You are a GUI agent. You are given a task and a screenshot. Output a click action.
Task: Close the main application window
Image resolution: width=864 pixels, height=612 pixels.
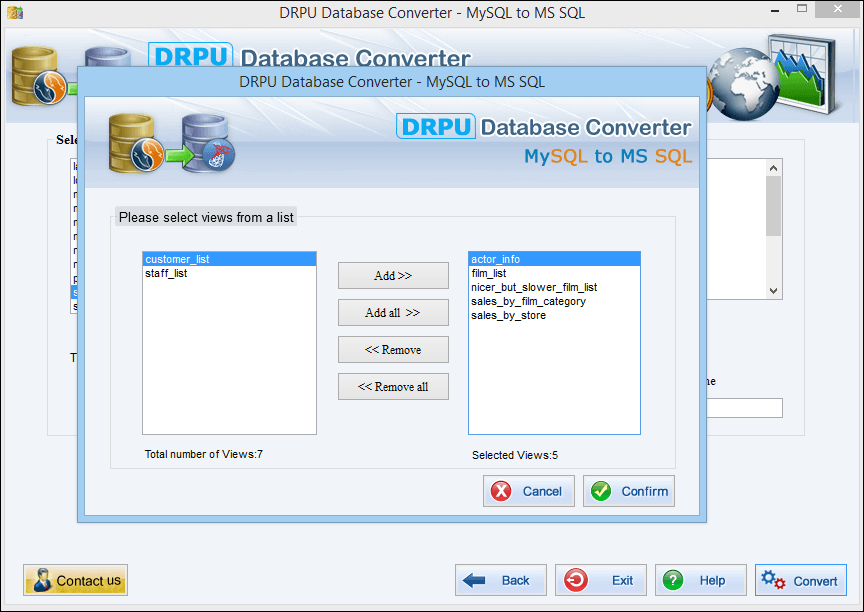[838, 9]
